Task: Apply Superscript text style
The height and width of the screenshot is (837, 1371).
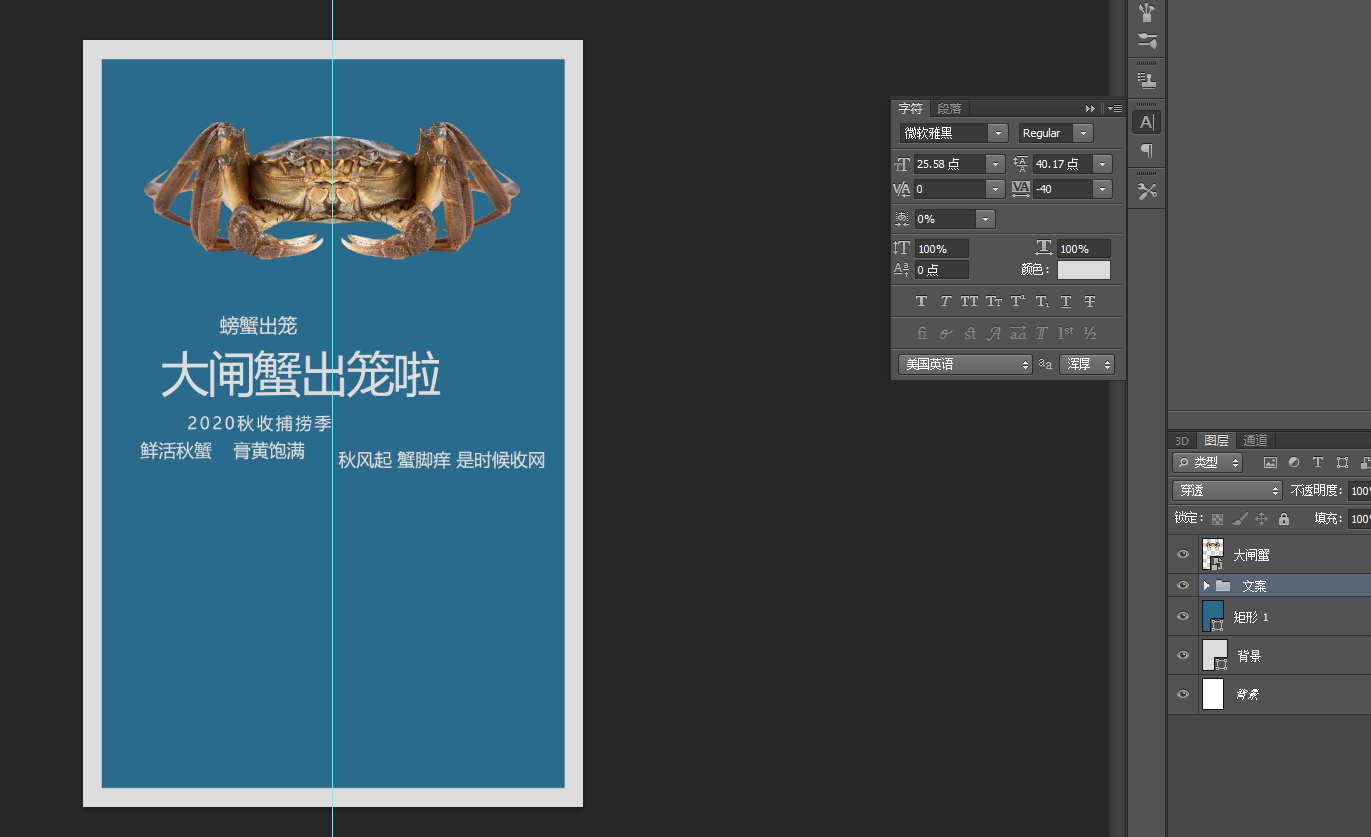Action: coord(1018,301)
